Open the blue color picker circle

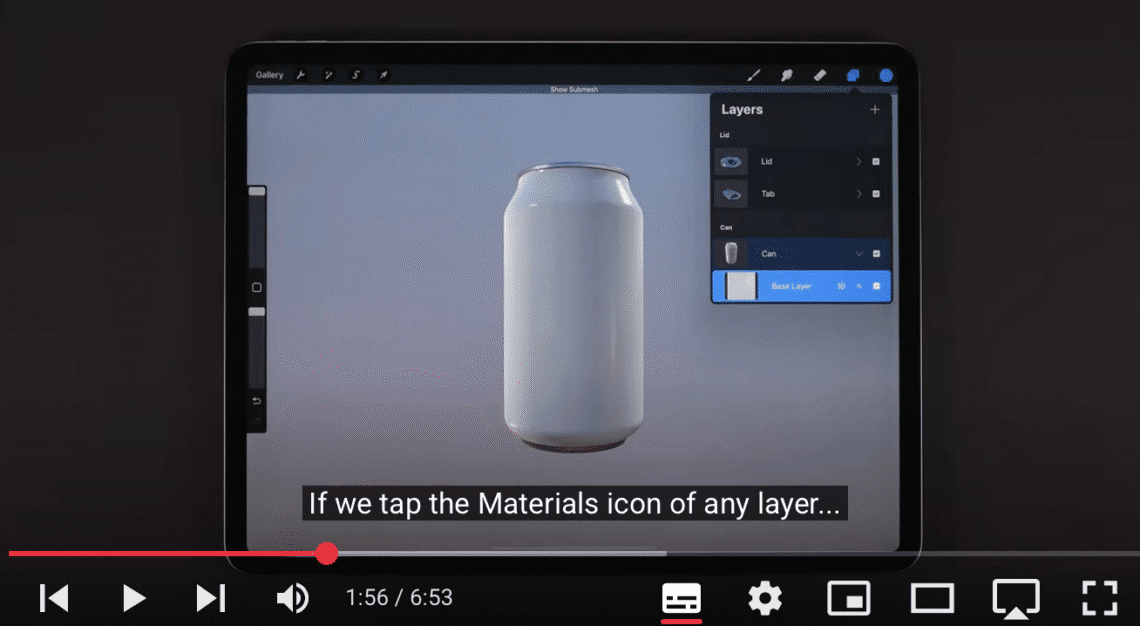(x=886, y=75)
